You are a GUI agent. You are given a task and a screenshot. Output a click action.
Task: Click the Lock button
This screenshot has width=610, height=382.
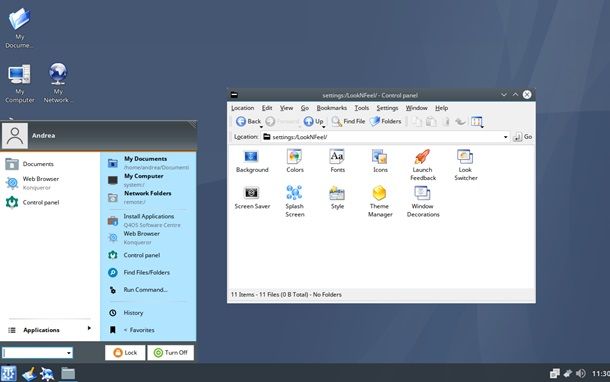(125, 352)
